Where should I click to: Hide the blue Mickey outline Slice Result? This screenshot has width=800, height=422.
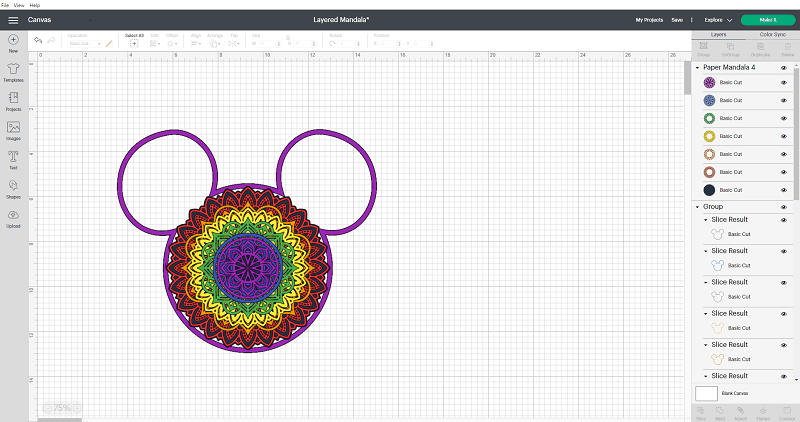784,252
